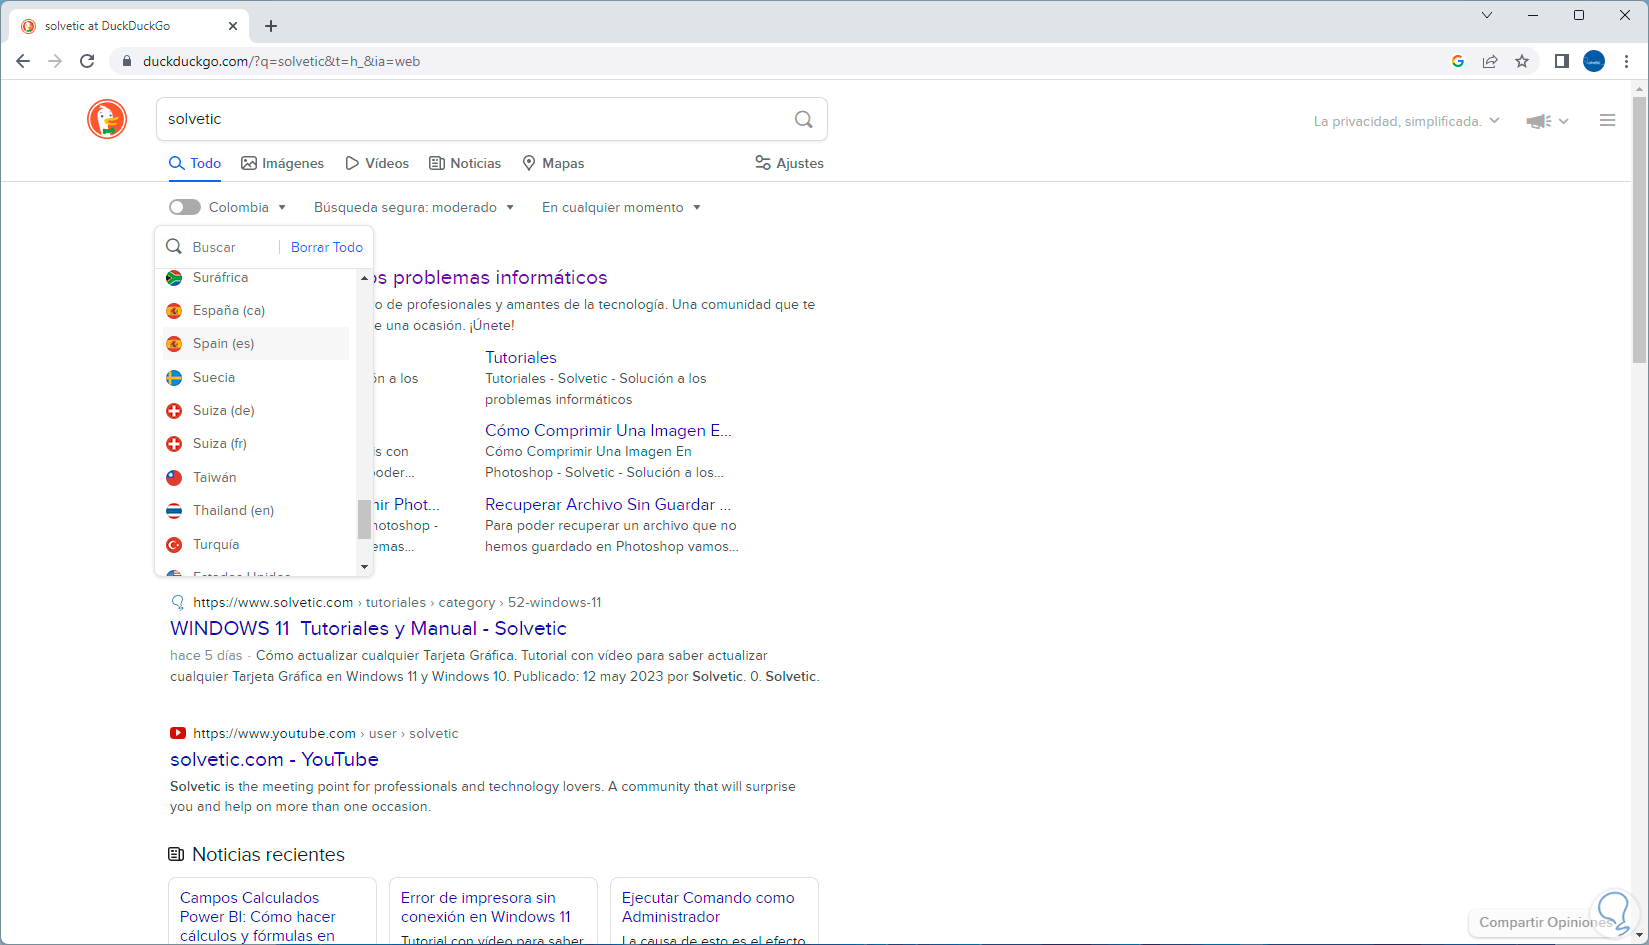Switch to the Imágenes tab
The image size is (1649, 945).
point(283,163)
